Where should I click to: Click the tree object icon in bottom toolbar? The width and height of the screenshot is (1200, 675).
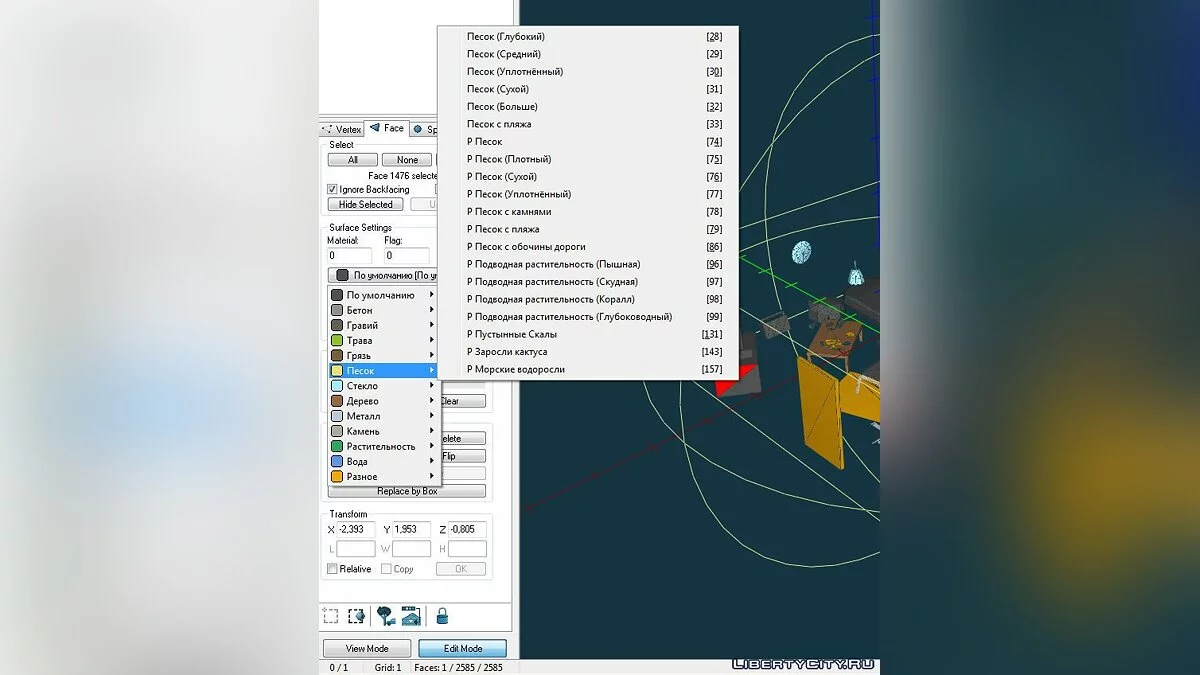385,616
